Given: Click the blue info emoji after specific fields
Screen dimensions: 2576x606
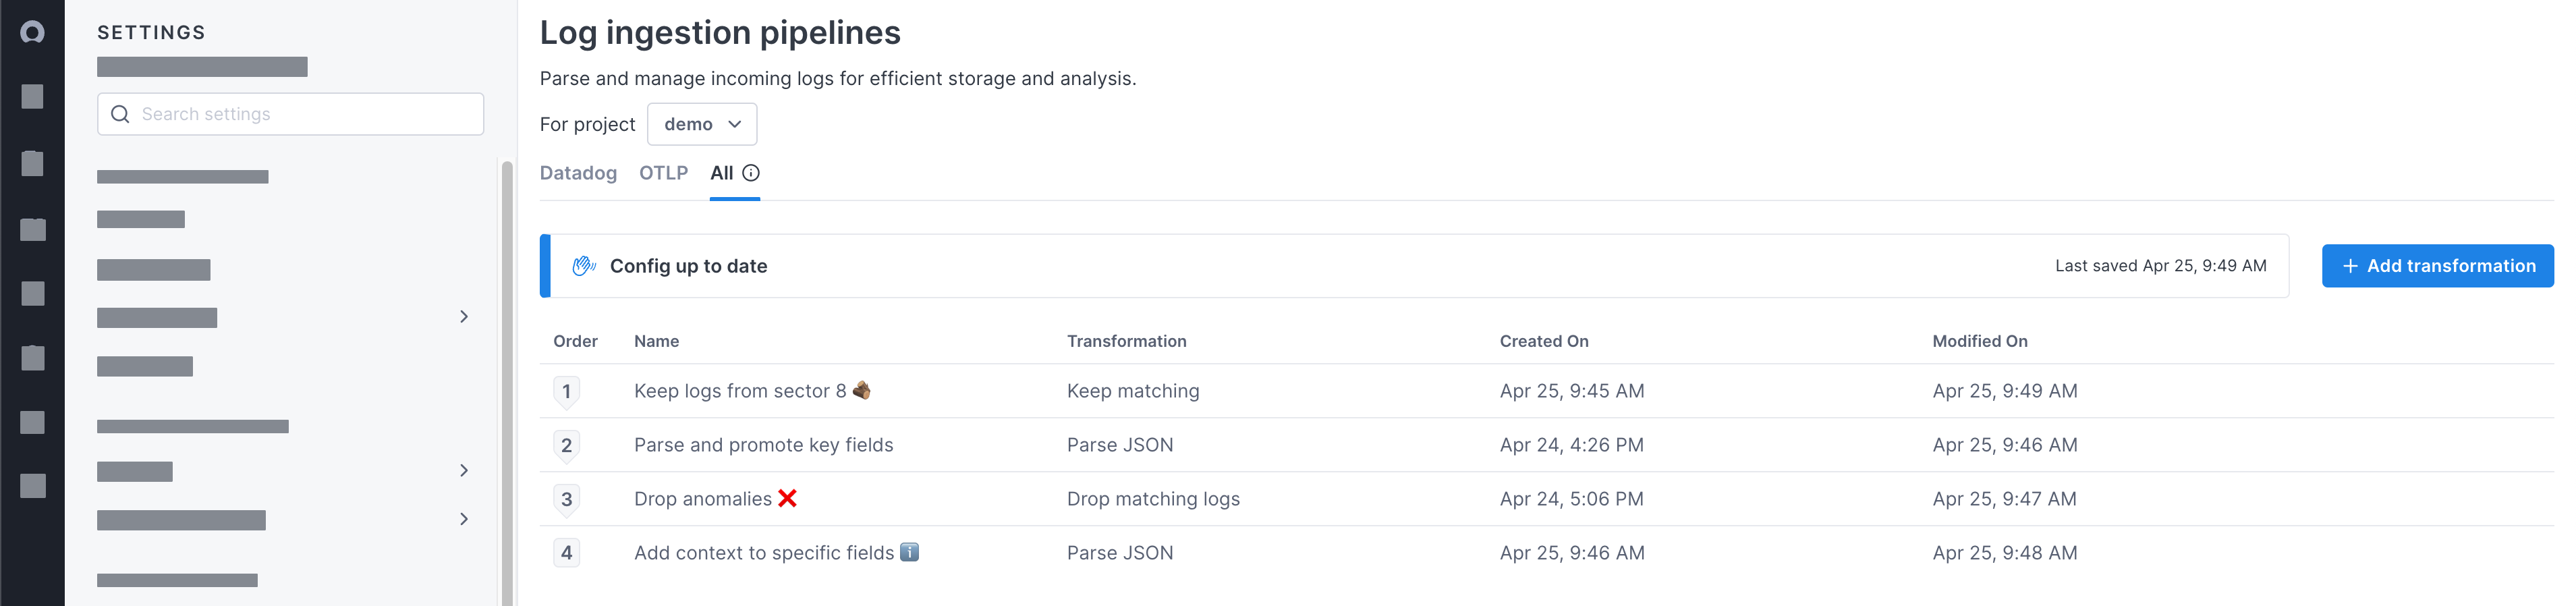Looking at the screenshot, I should coord(909,552).
